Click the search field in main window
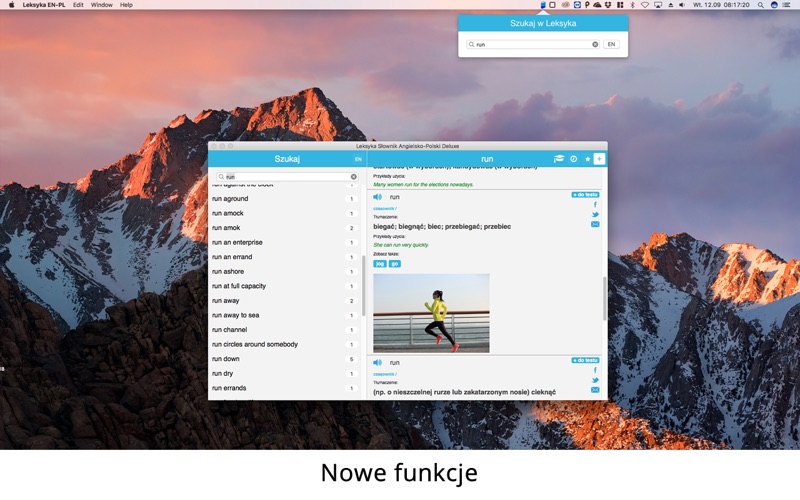800x500 pixels. point(287,177)
